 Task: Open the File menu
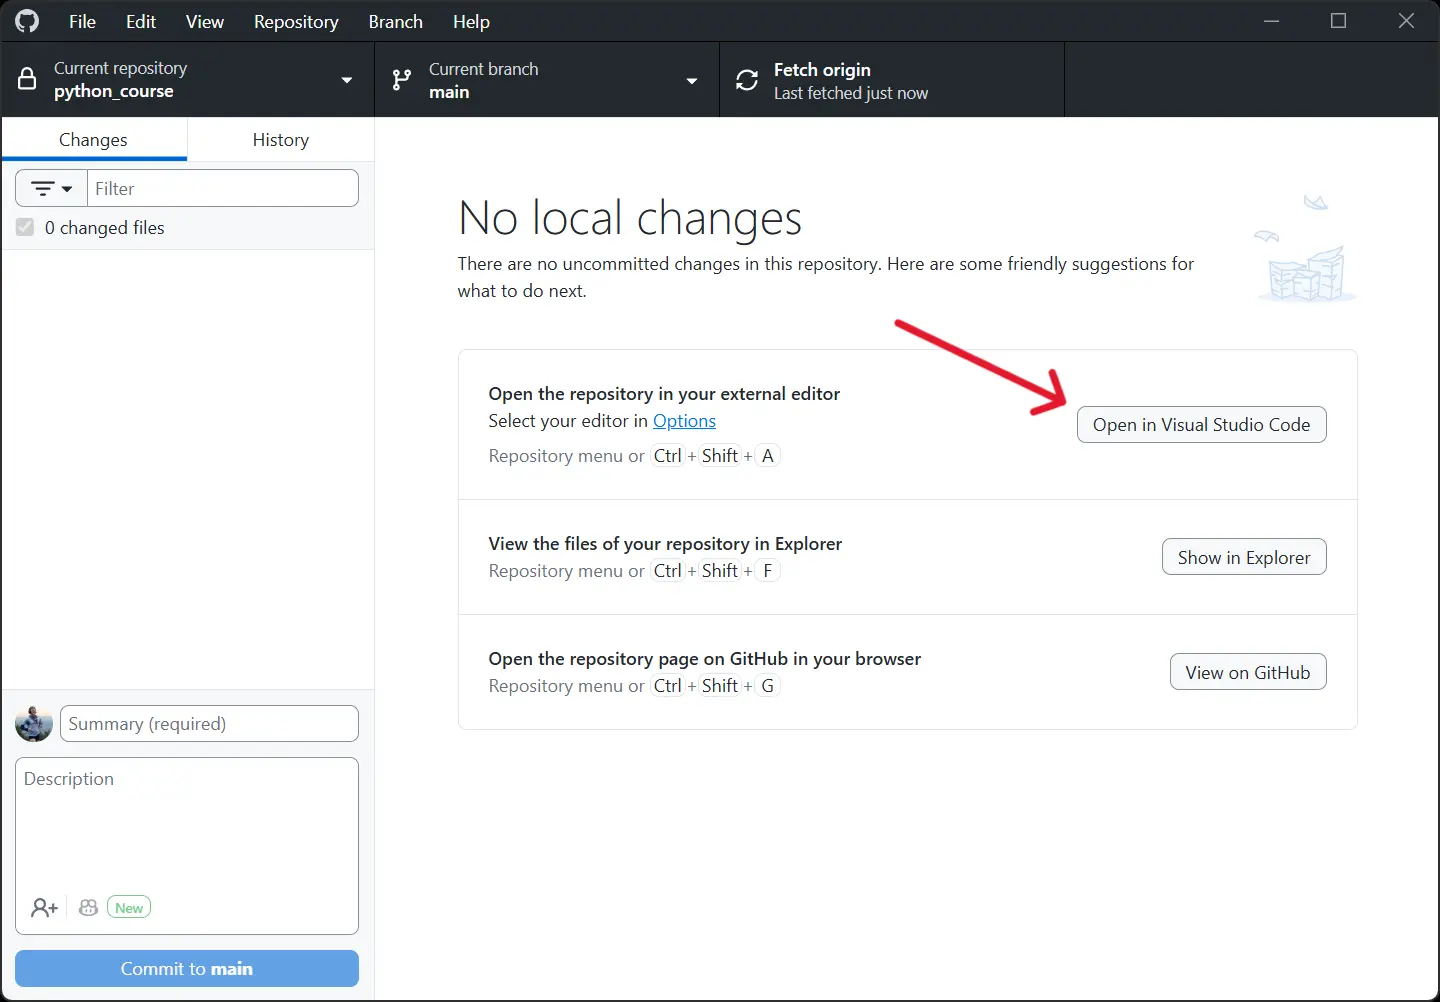coord(82,21)
